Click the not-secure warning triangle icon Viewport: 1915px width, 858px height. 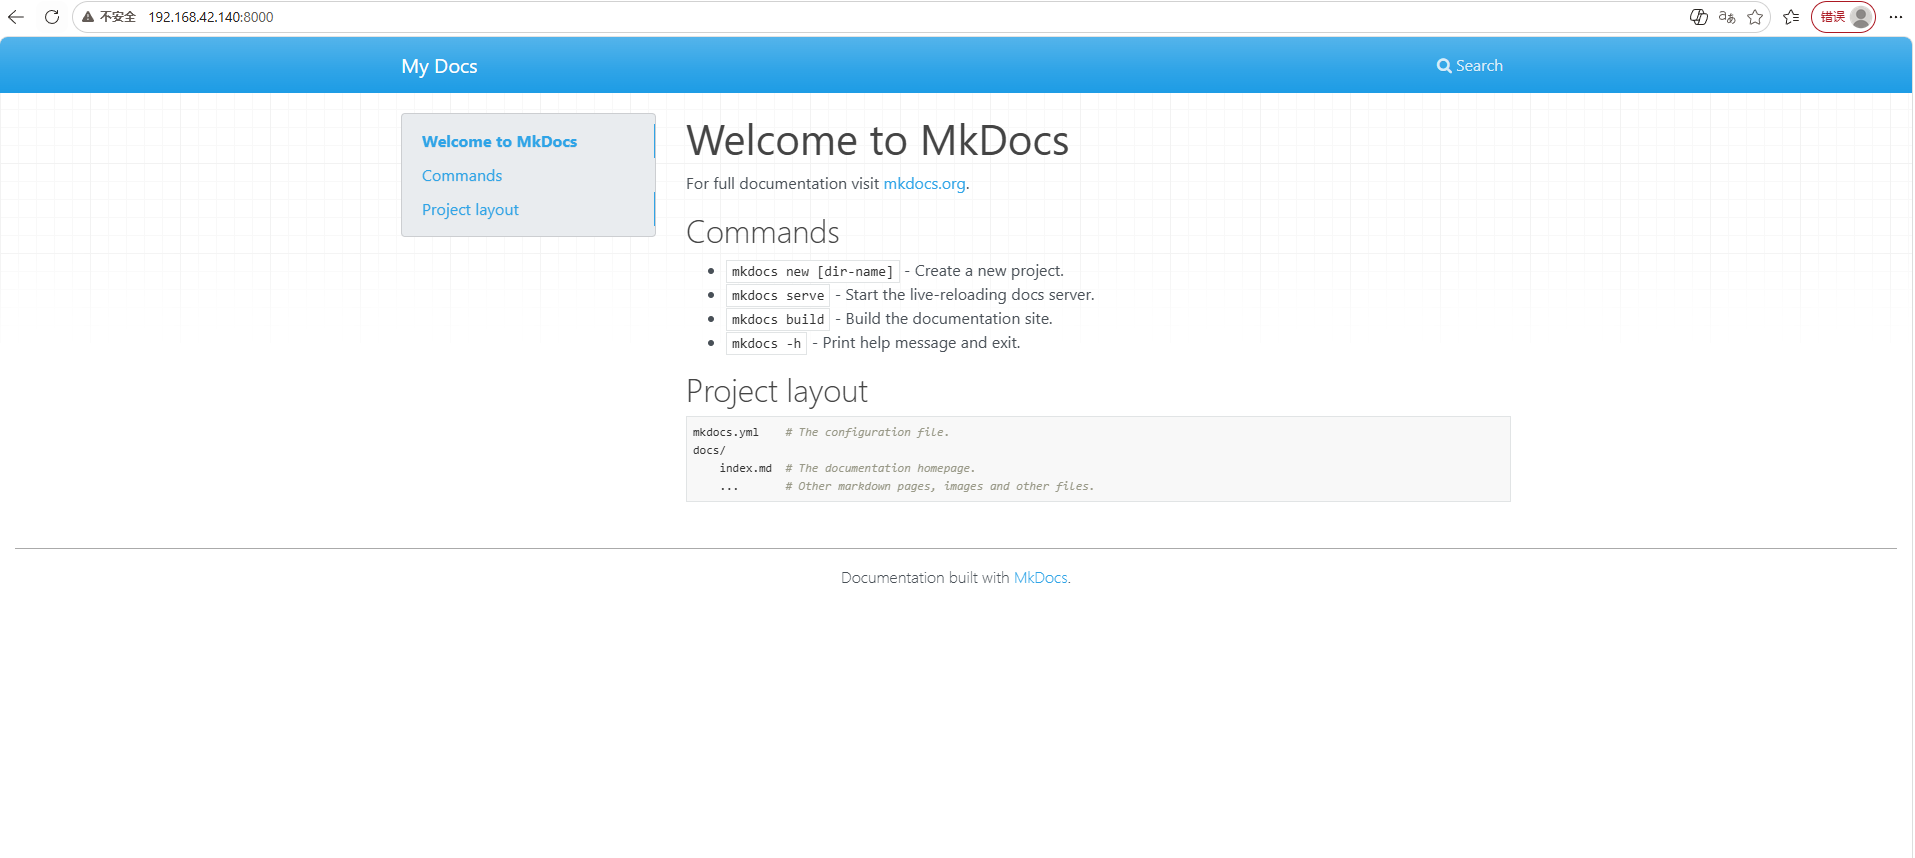88,17
